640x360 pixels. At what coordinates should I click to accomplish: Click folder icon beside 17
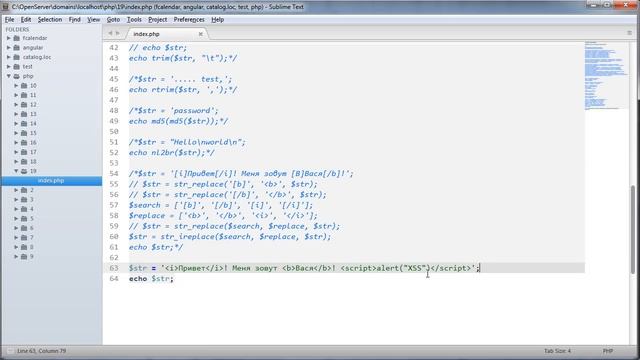(24, 152)
